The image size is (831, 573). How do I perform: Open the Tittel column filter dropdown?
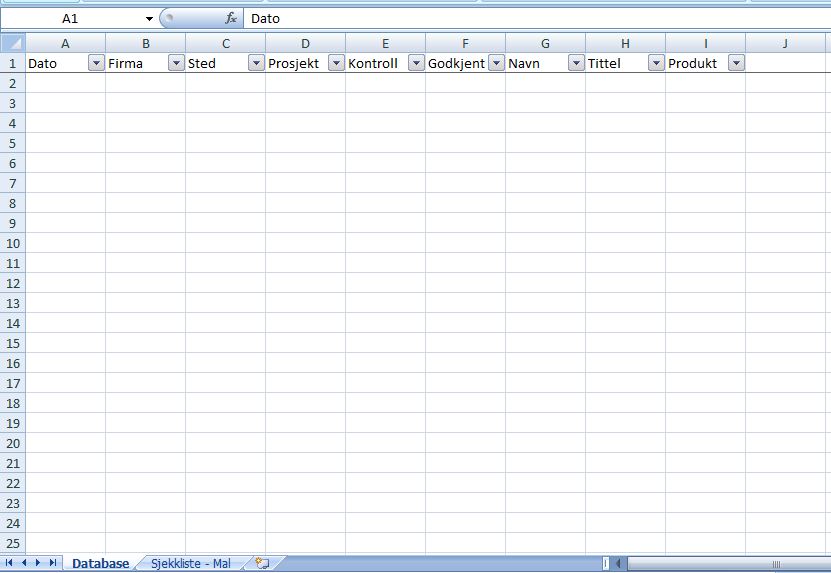656,63
